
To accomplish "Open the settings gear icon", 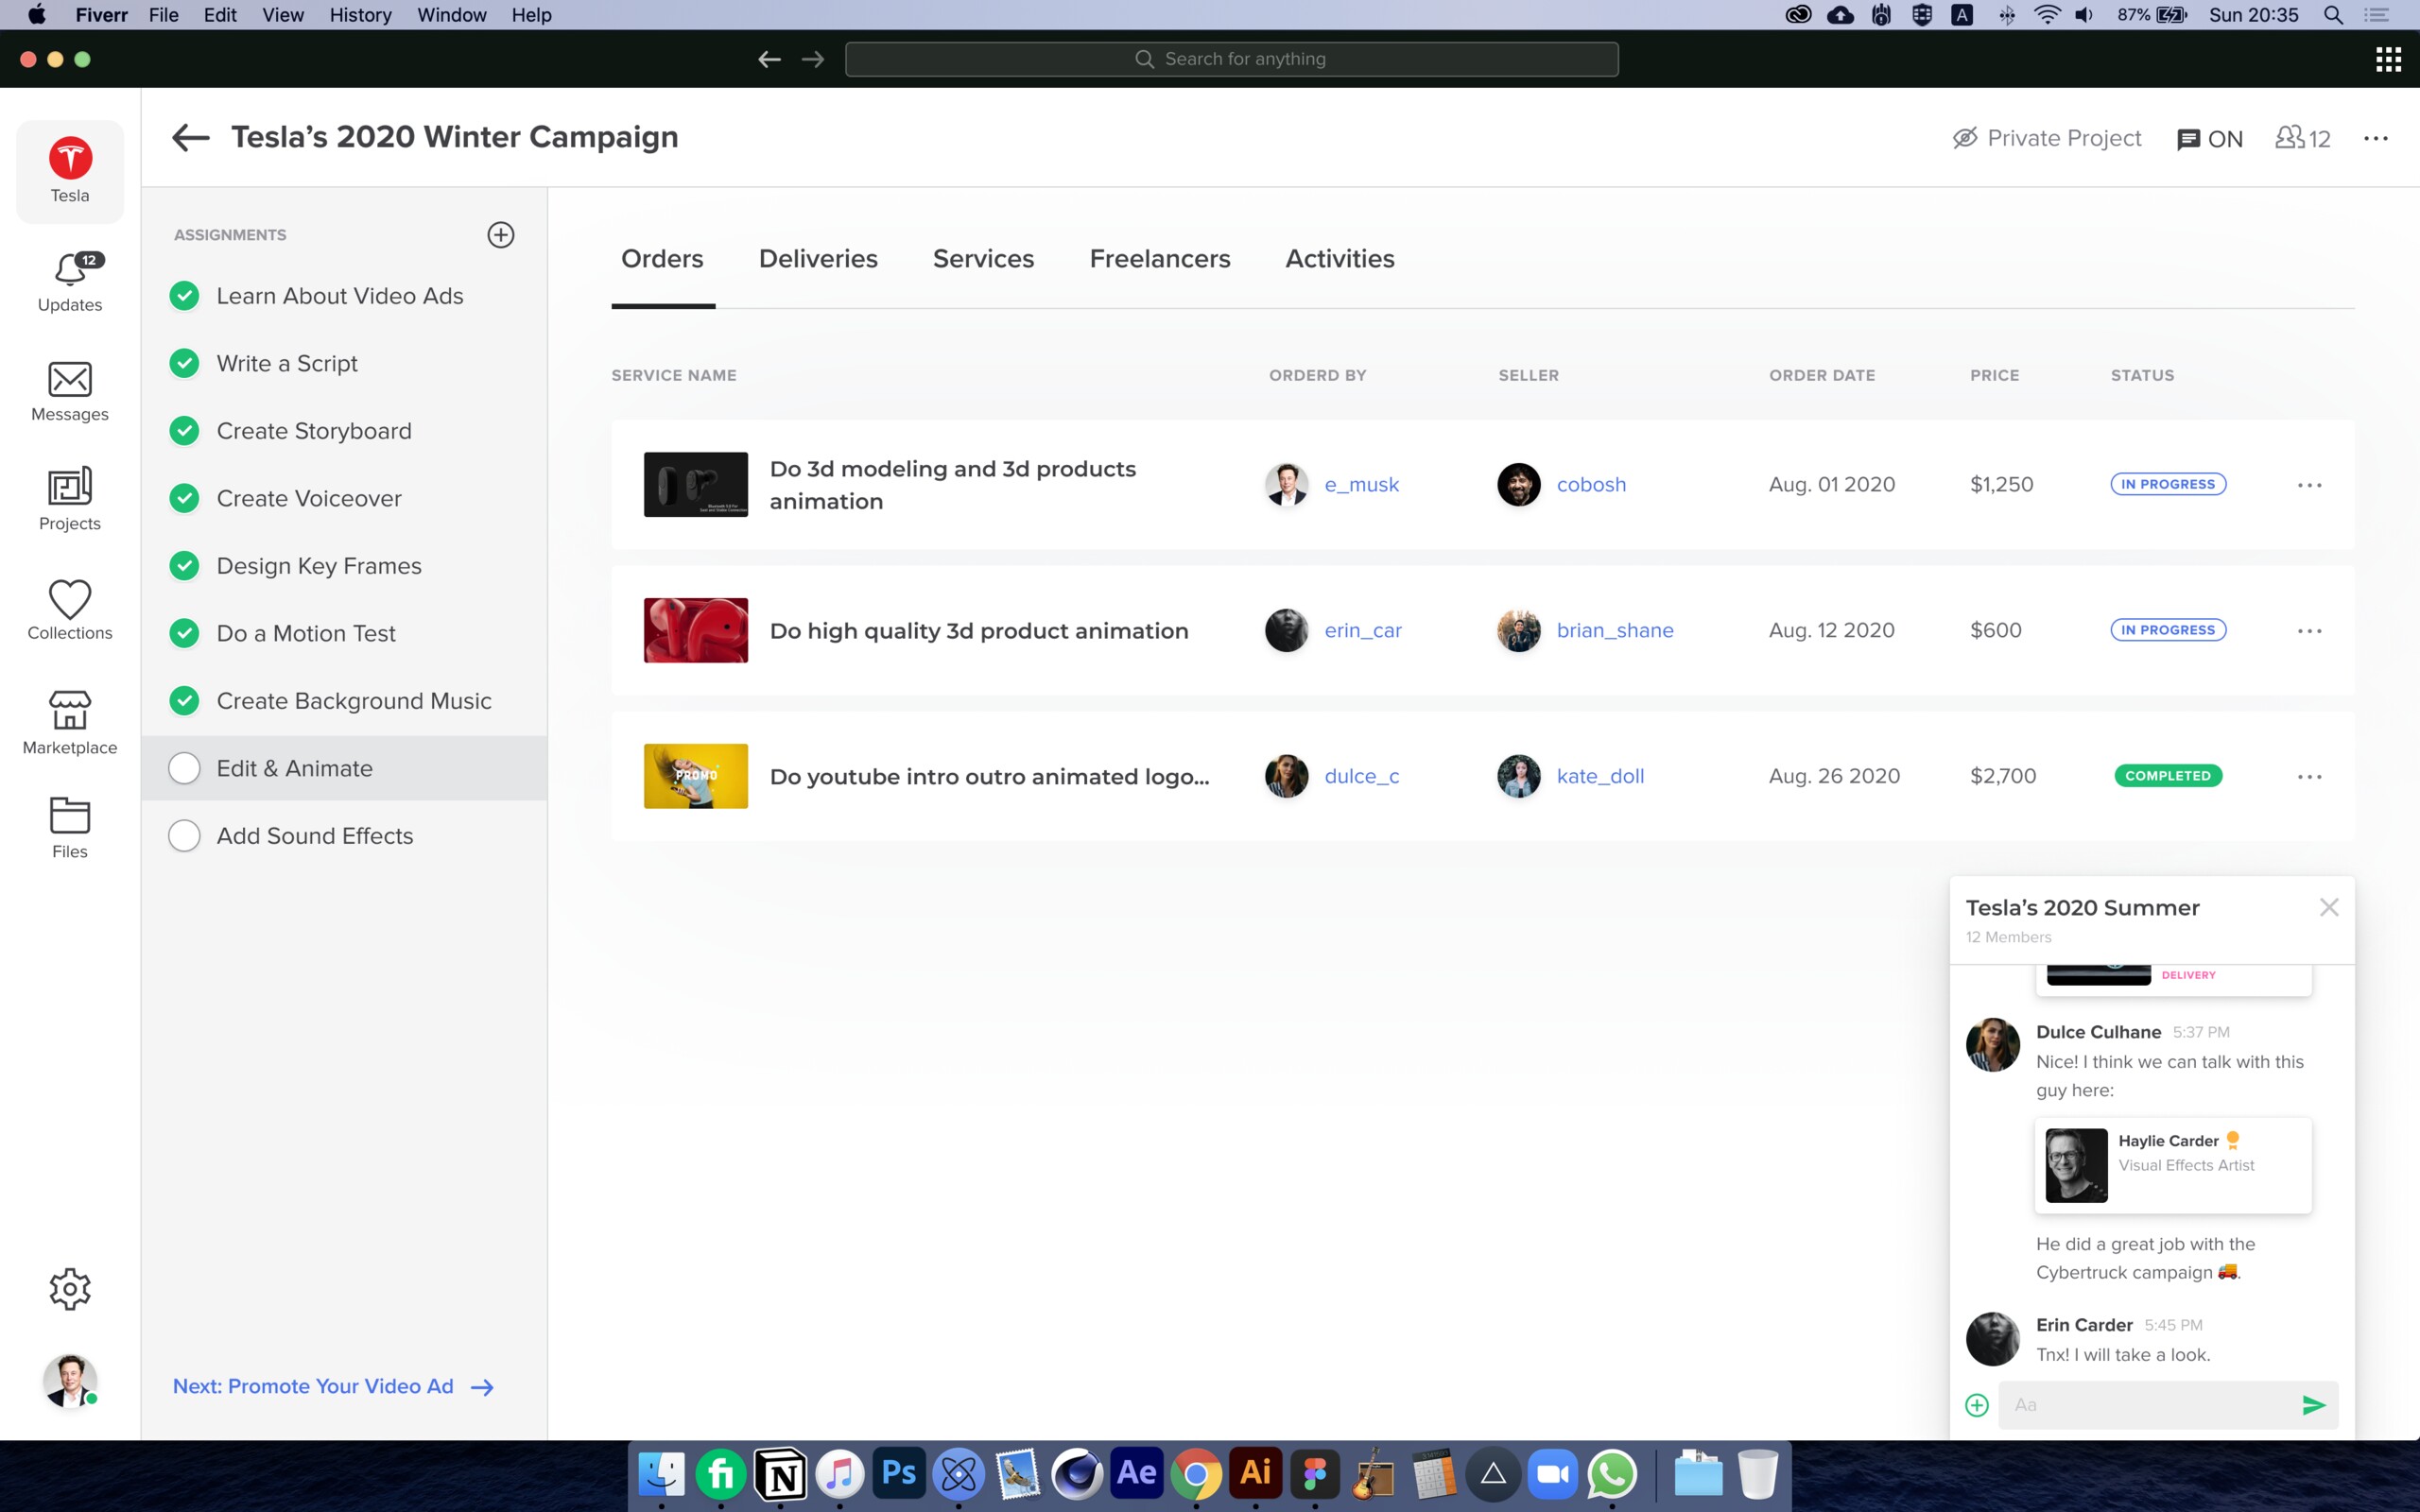I will click(x=70, y=1289).
